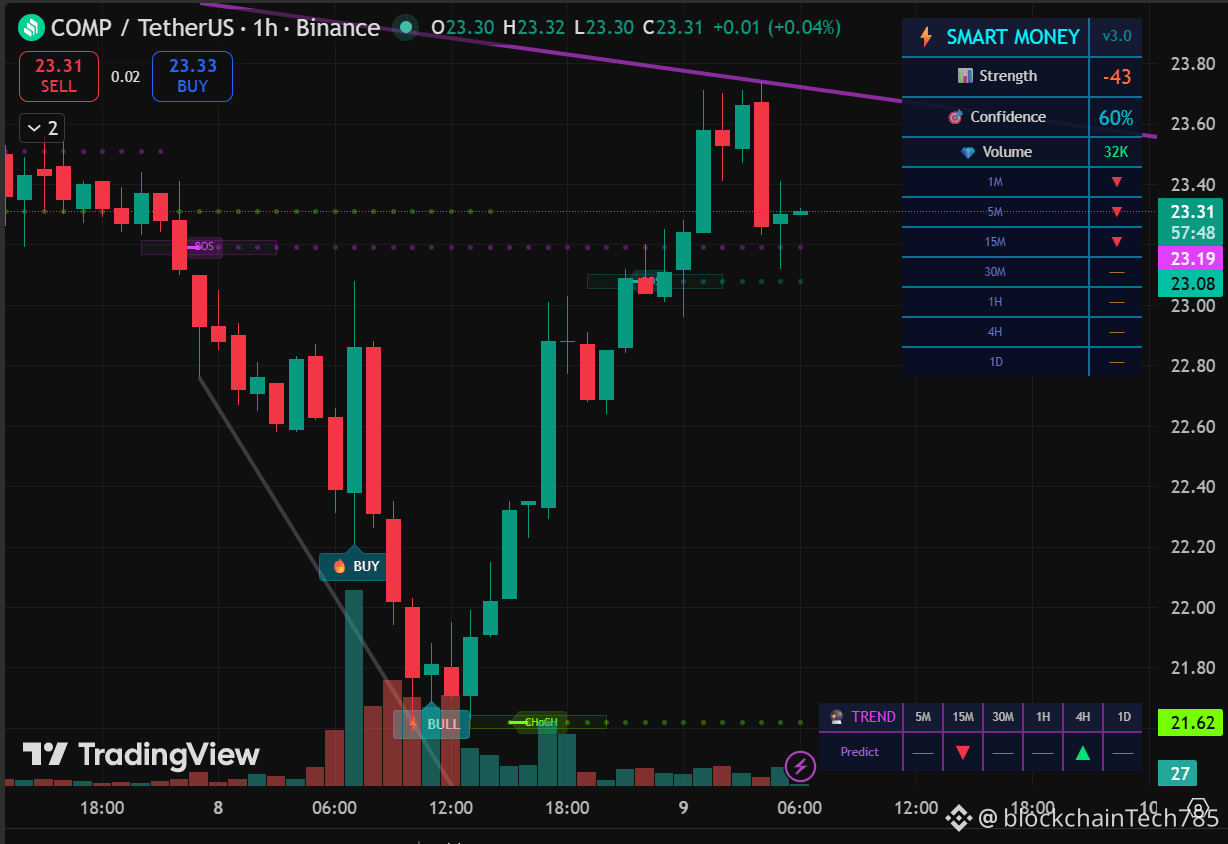Click the 1D row label in Smart Money panel
1228x844 pixels.
pyautogui.click(x=995, y=362)
